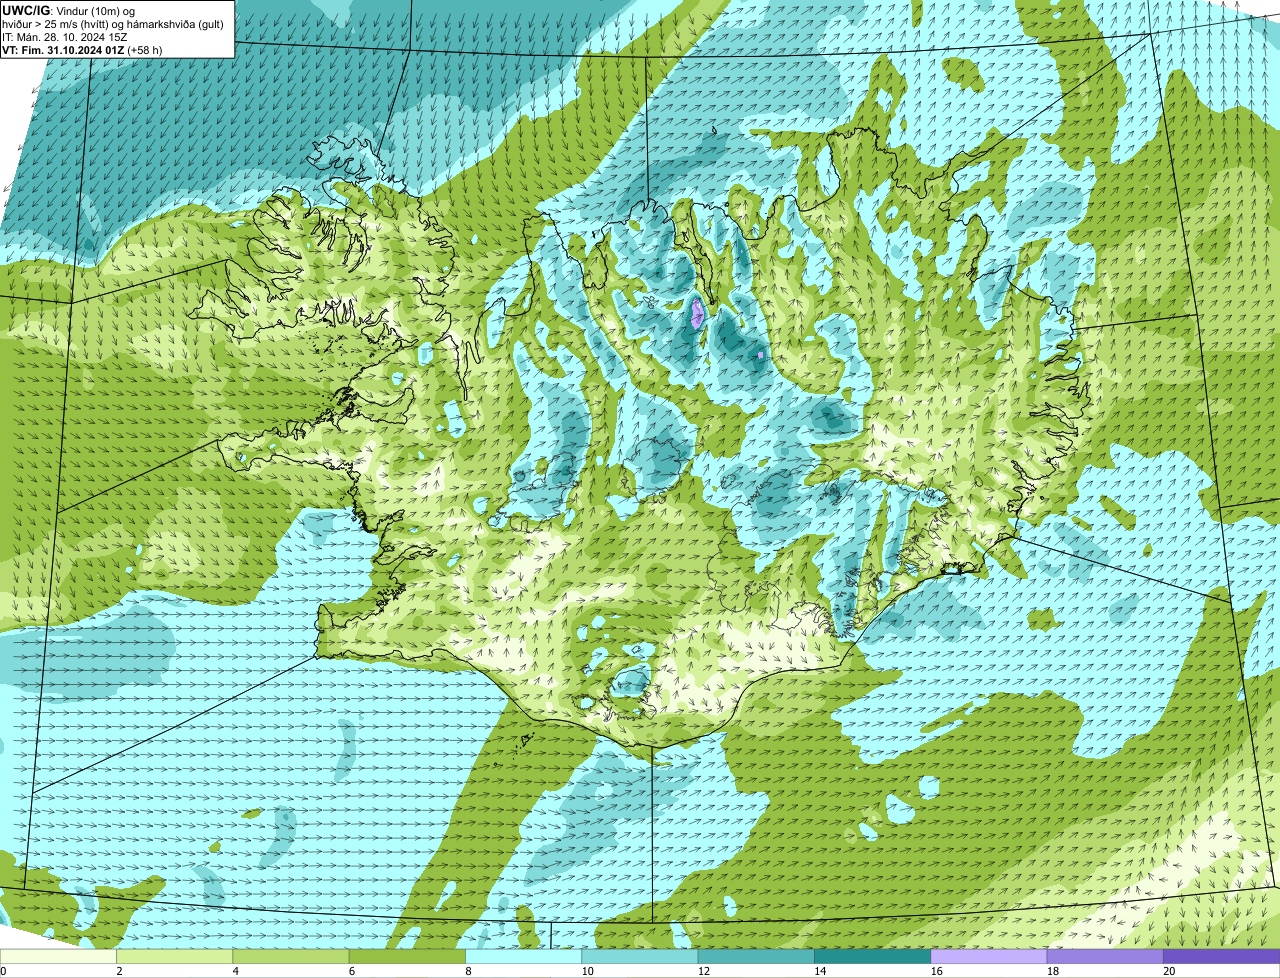Viewport: 1280px width, 978px height.
Task: Click the legend label '0'
Action: pos(3,970)
